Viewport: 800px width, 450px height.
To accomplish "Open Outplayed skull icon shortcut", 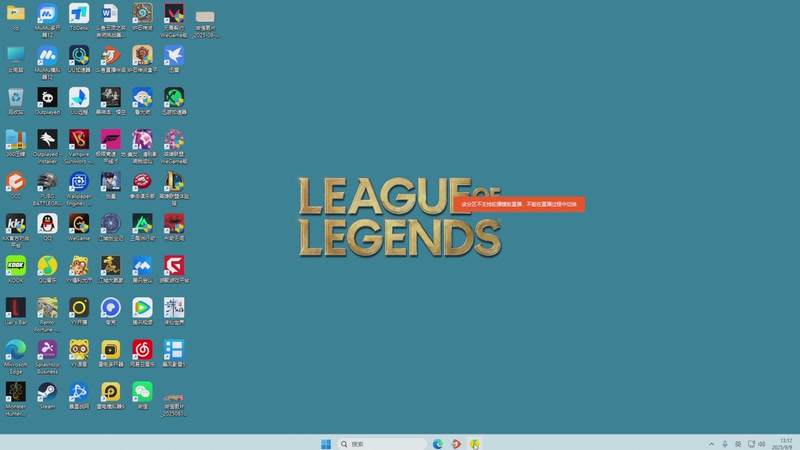I will (x=47, y=101).
